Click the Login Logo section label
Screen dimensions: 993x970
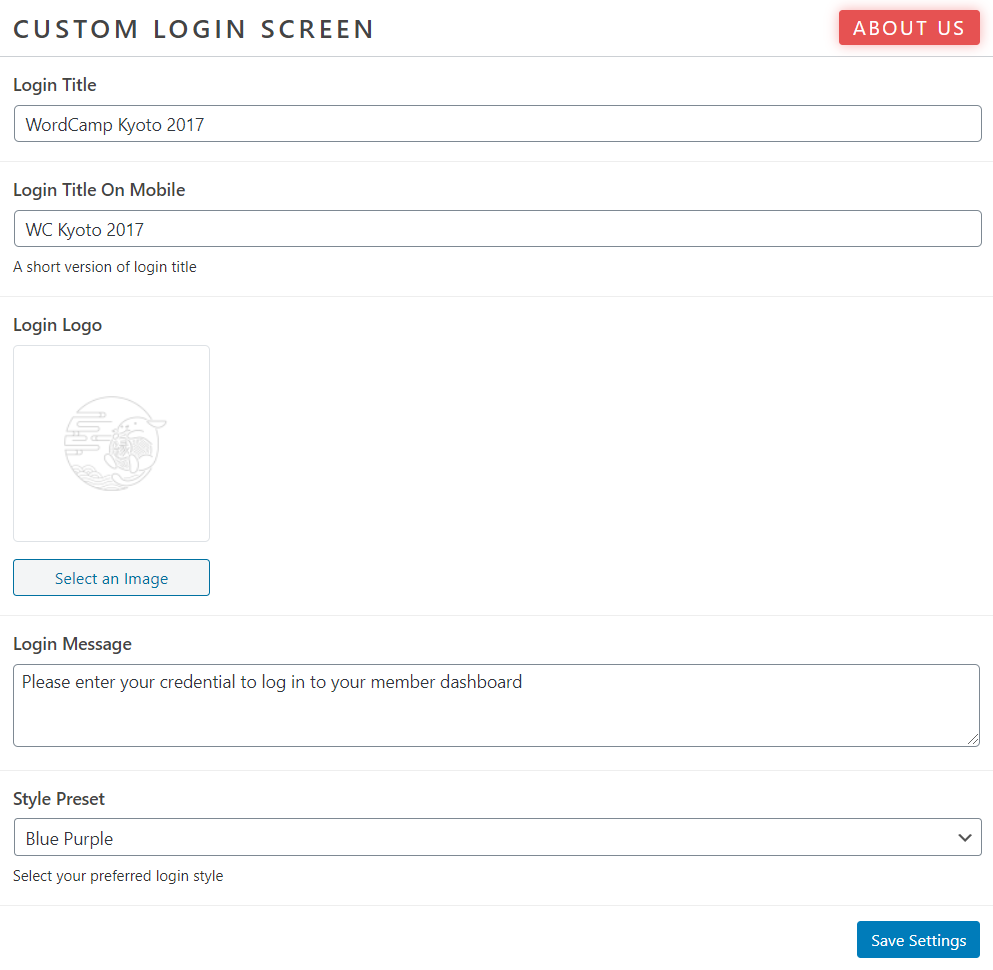click(x=57, y=324)
